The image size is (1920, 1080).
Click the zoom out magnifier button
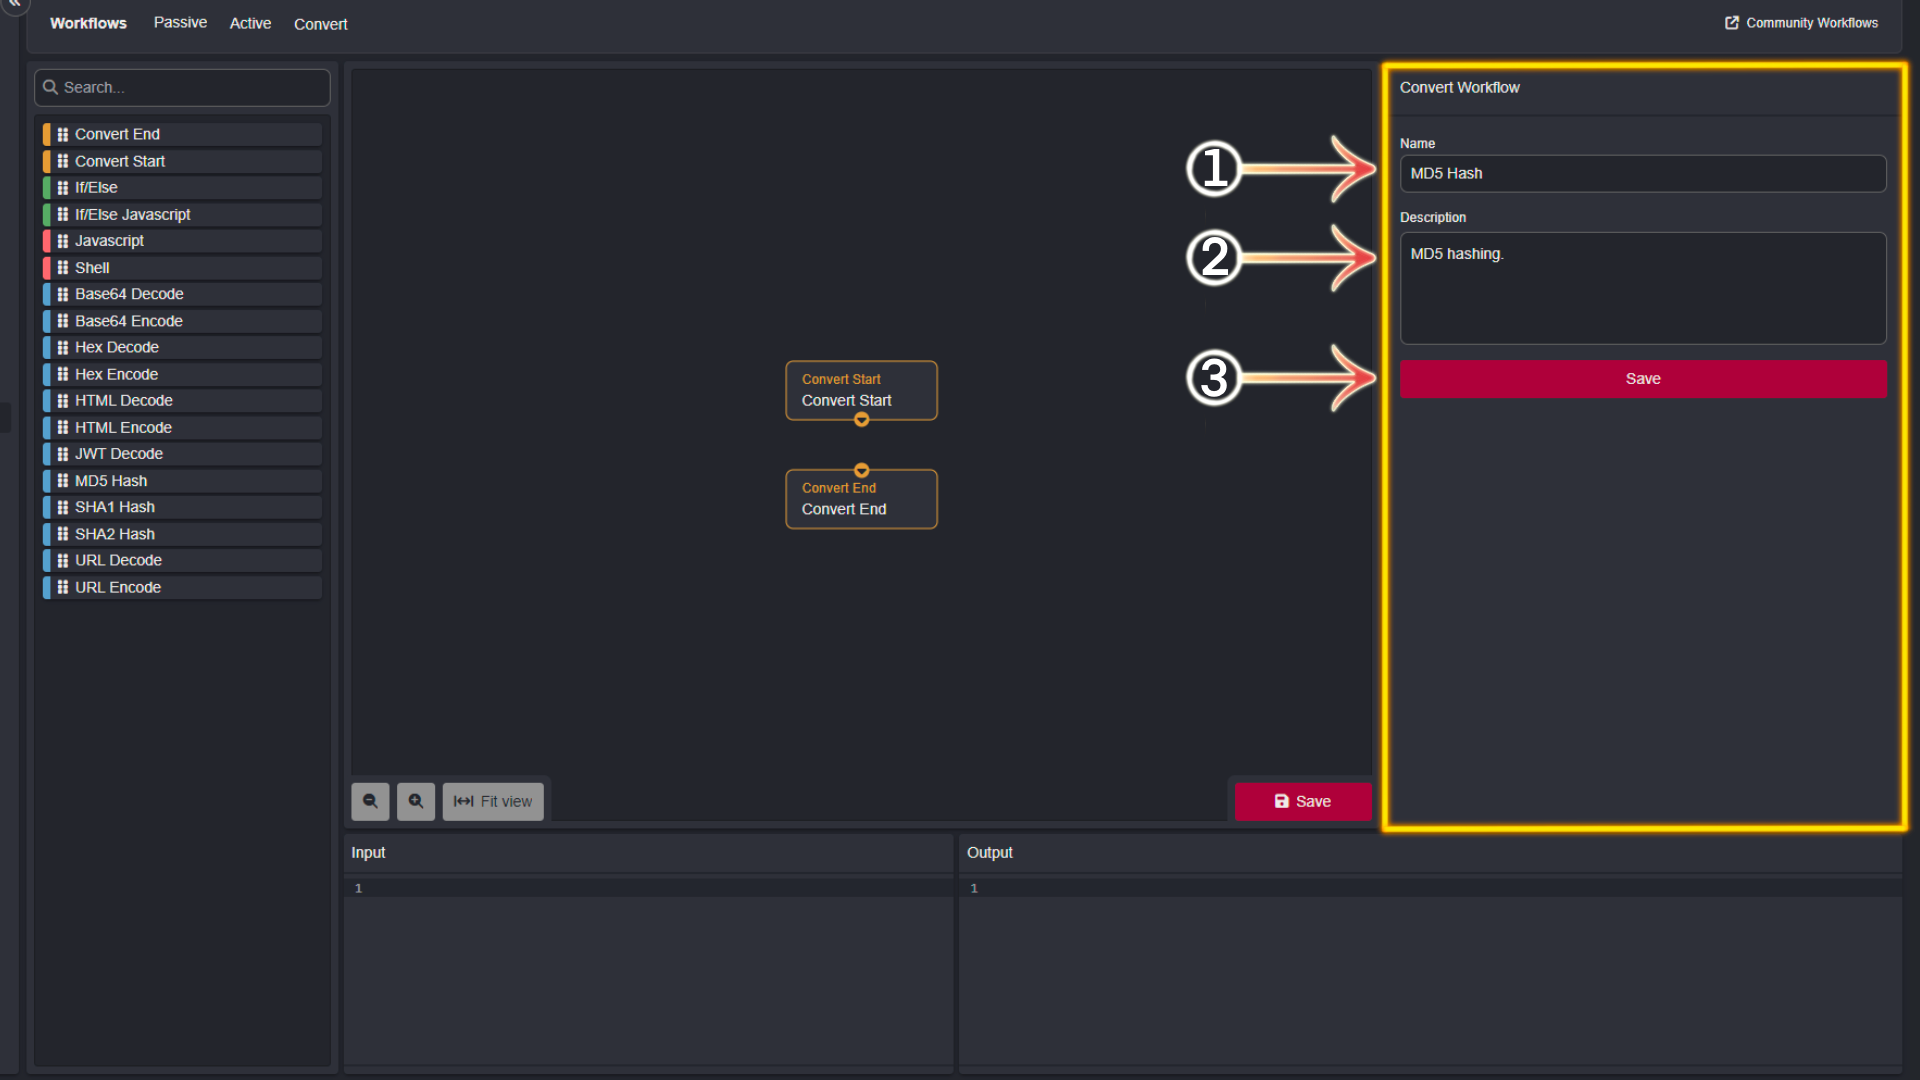tap(370, 801)
